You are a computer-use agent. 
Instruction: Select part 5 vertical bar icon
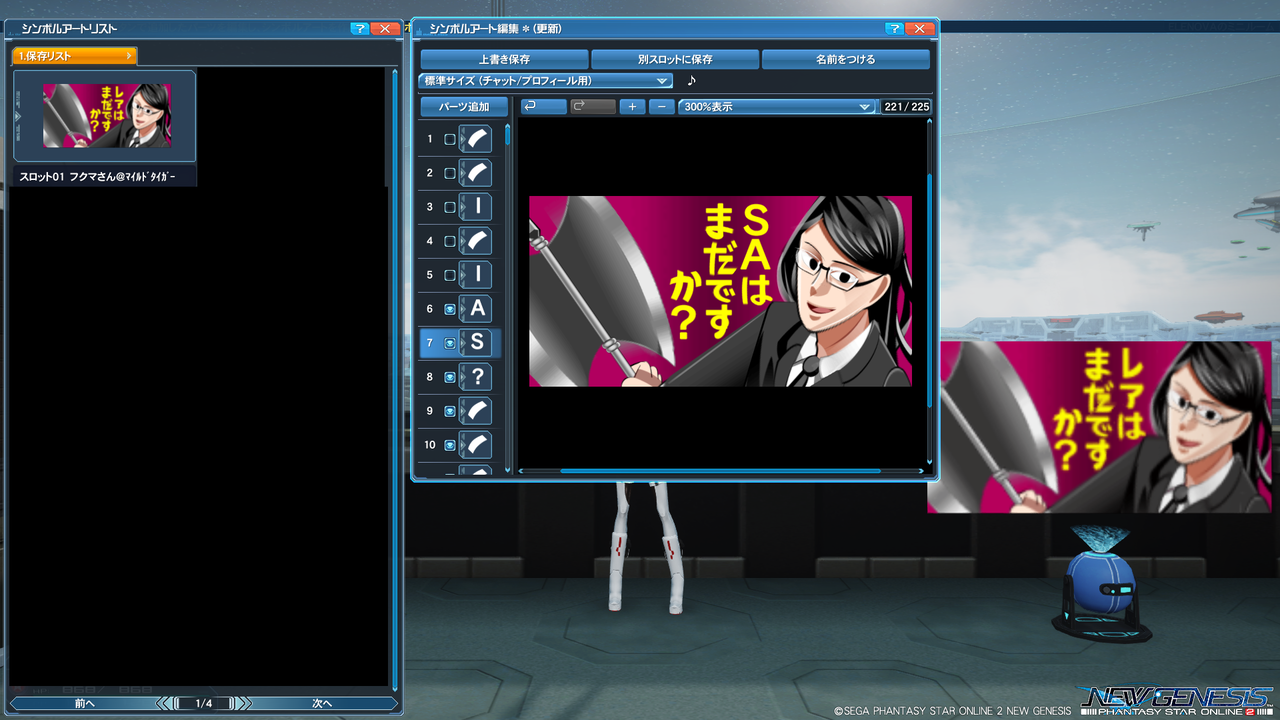click(477, 275)
